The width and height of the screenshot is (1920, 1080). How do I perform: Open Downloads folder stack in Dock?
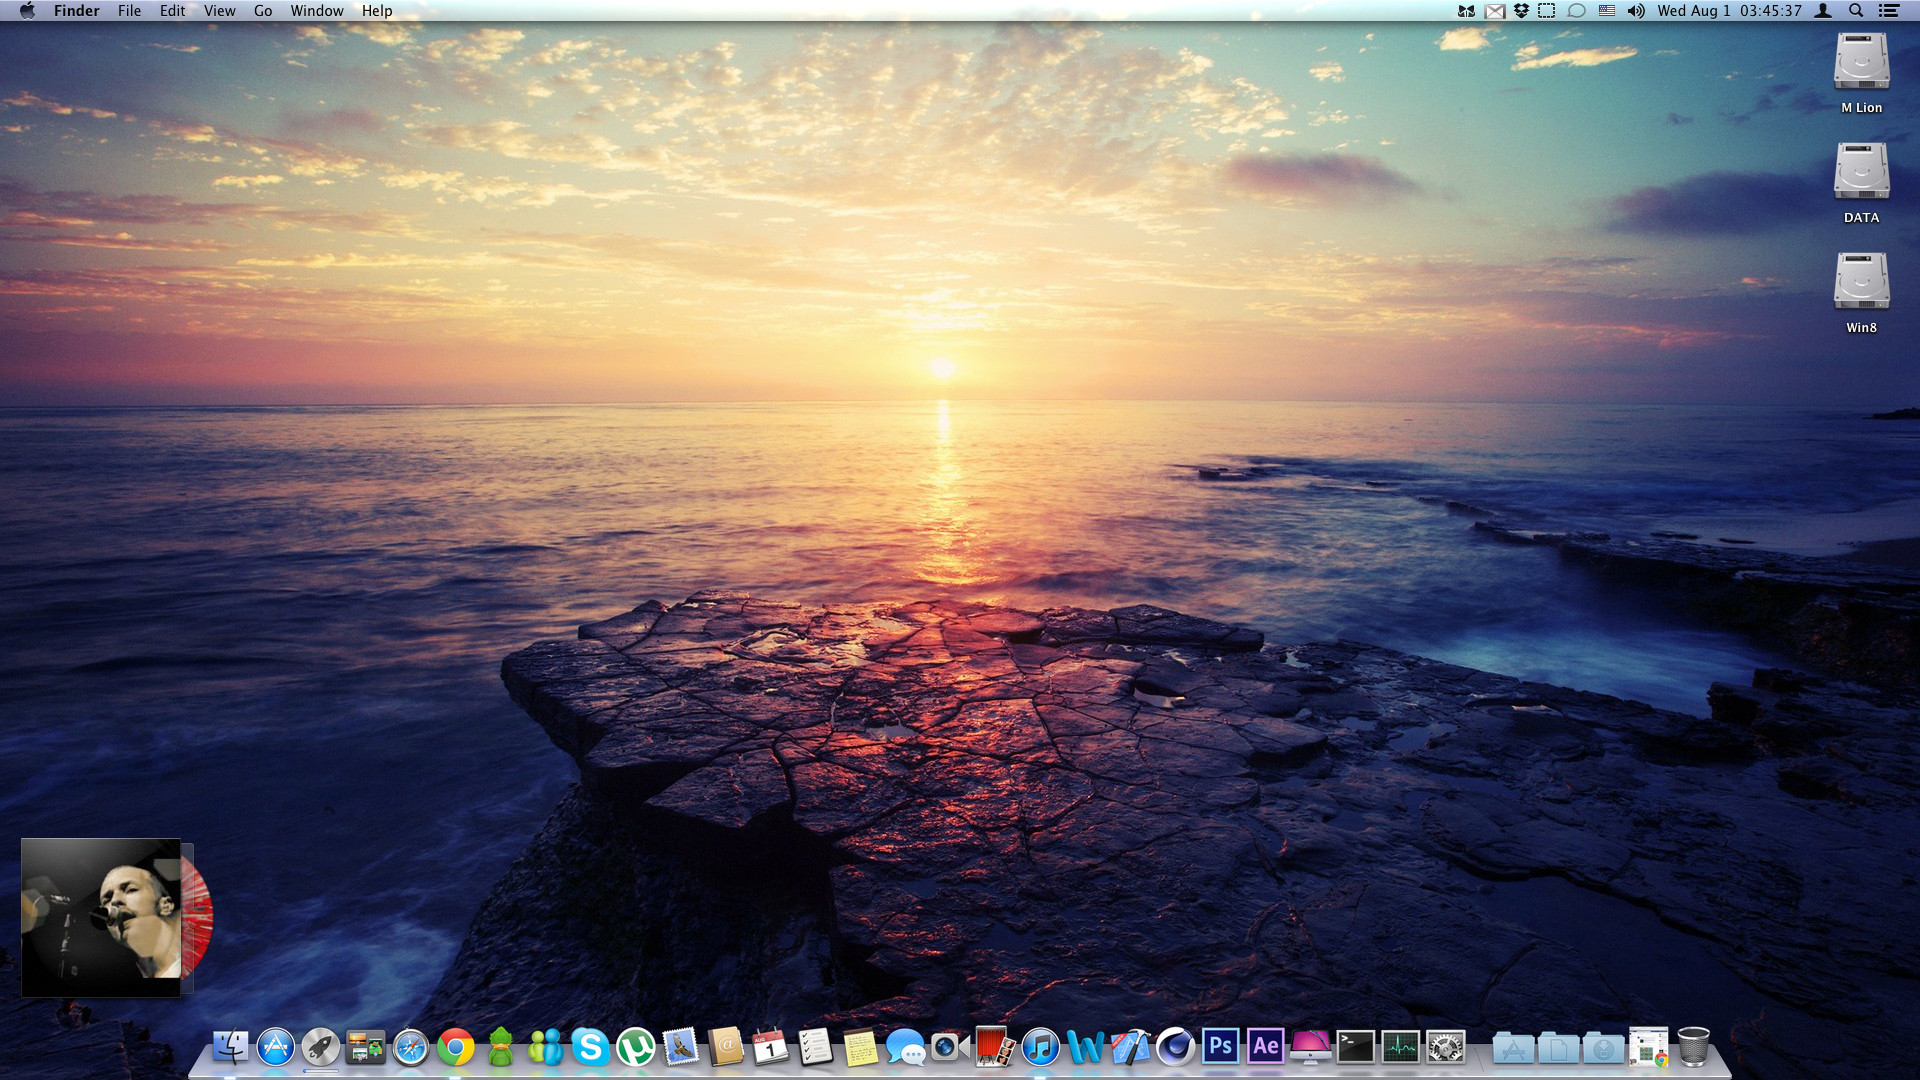pos(1603,1047)
